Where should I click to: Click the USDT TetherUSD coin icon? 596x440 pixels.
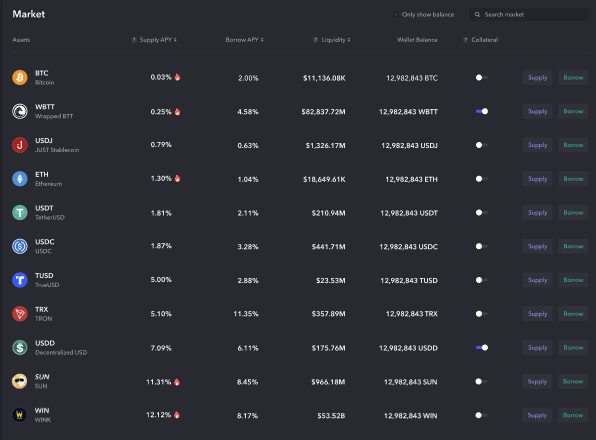20,212
